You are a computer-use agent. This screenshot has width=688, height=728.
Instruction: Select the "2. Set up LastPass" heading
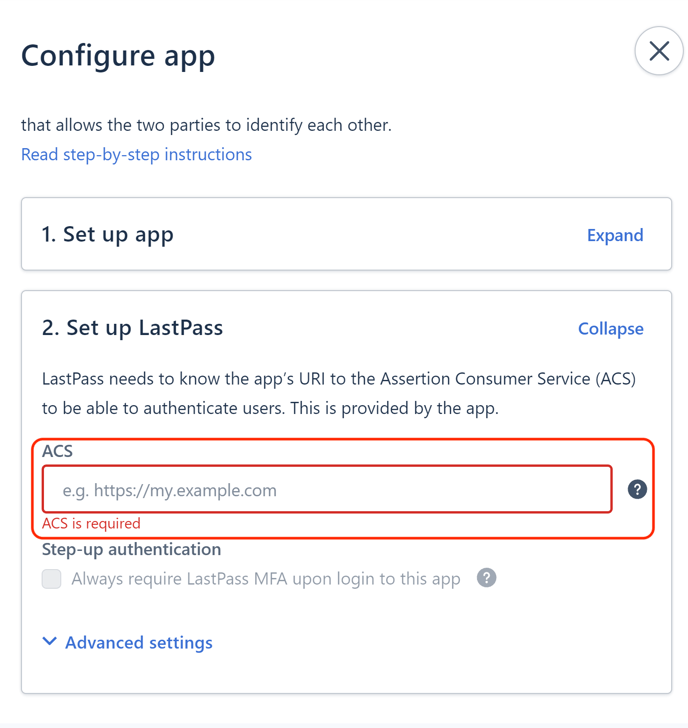(x=132, y=328)
